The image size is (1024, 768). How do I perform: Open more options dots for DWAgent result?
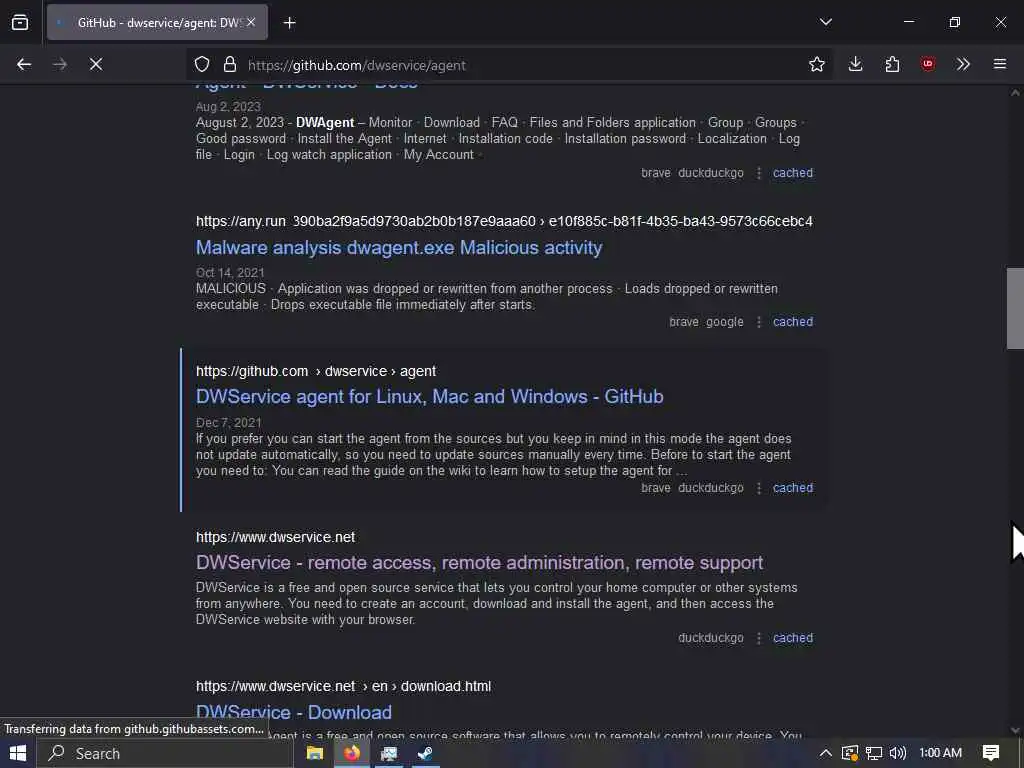coord(758,173)
